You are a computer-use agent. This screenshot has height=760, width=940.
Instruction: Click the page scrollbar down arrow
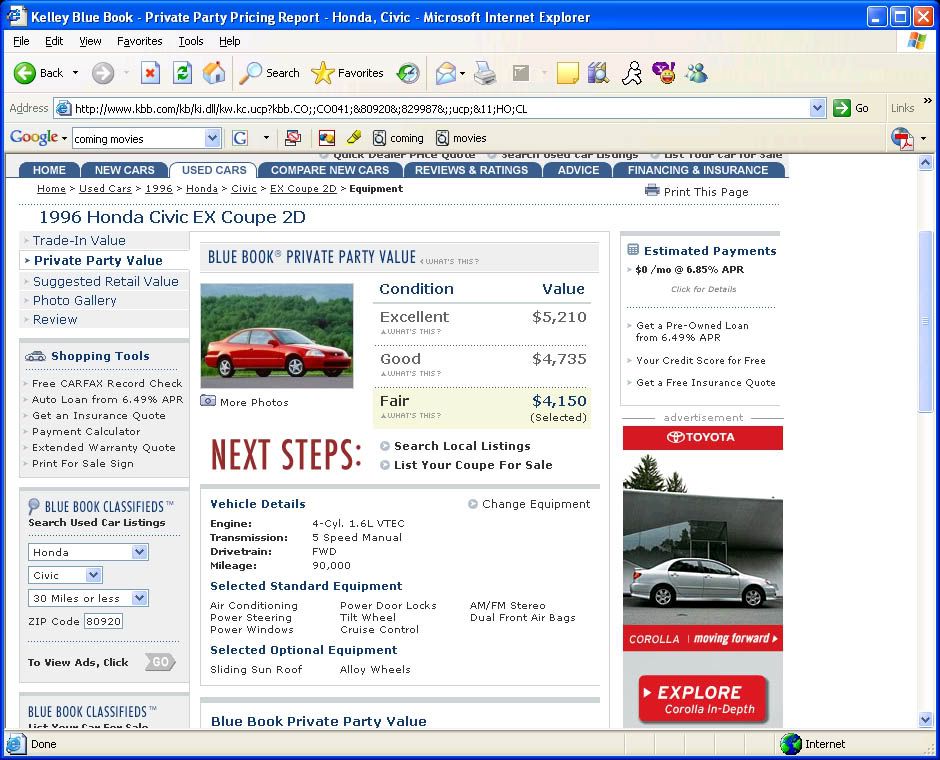pos(926,719)
